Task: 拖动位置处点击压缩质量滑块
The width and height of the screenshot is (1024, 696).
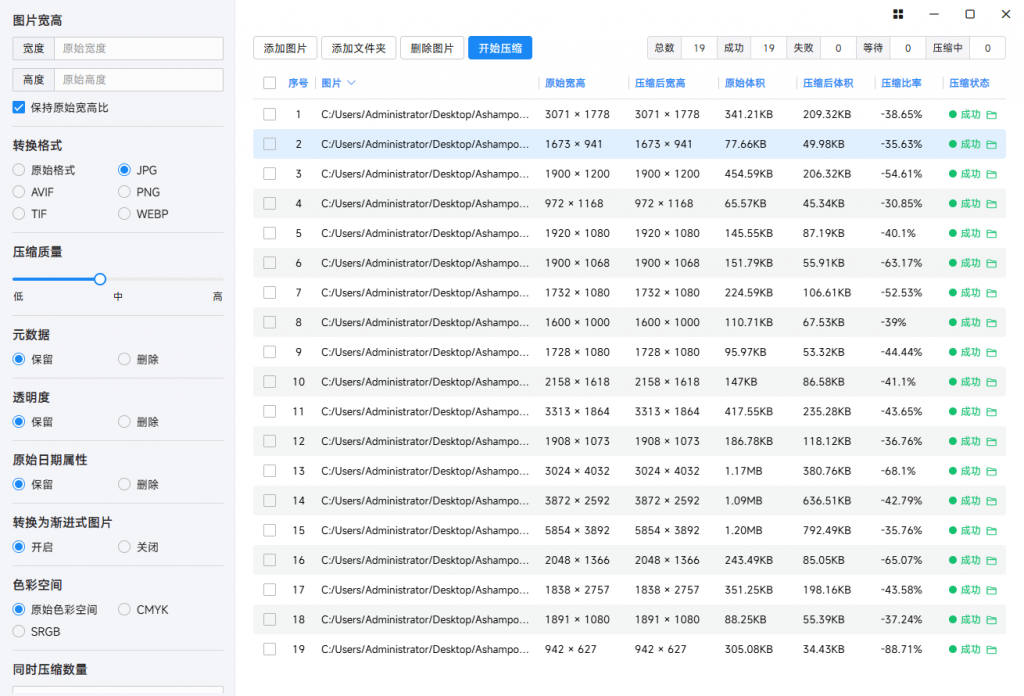Action: (x=99, y=280)
